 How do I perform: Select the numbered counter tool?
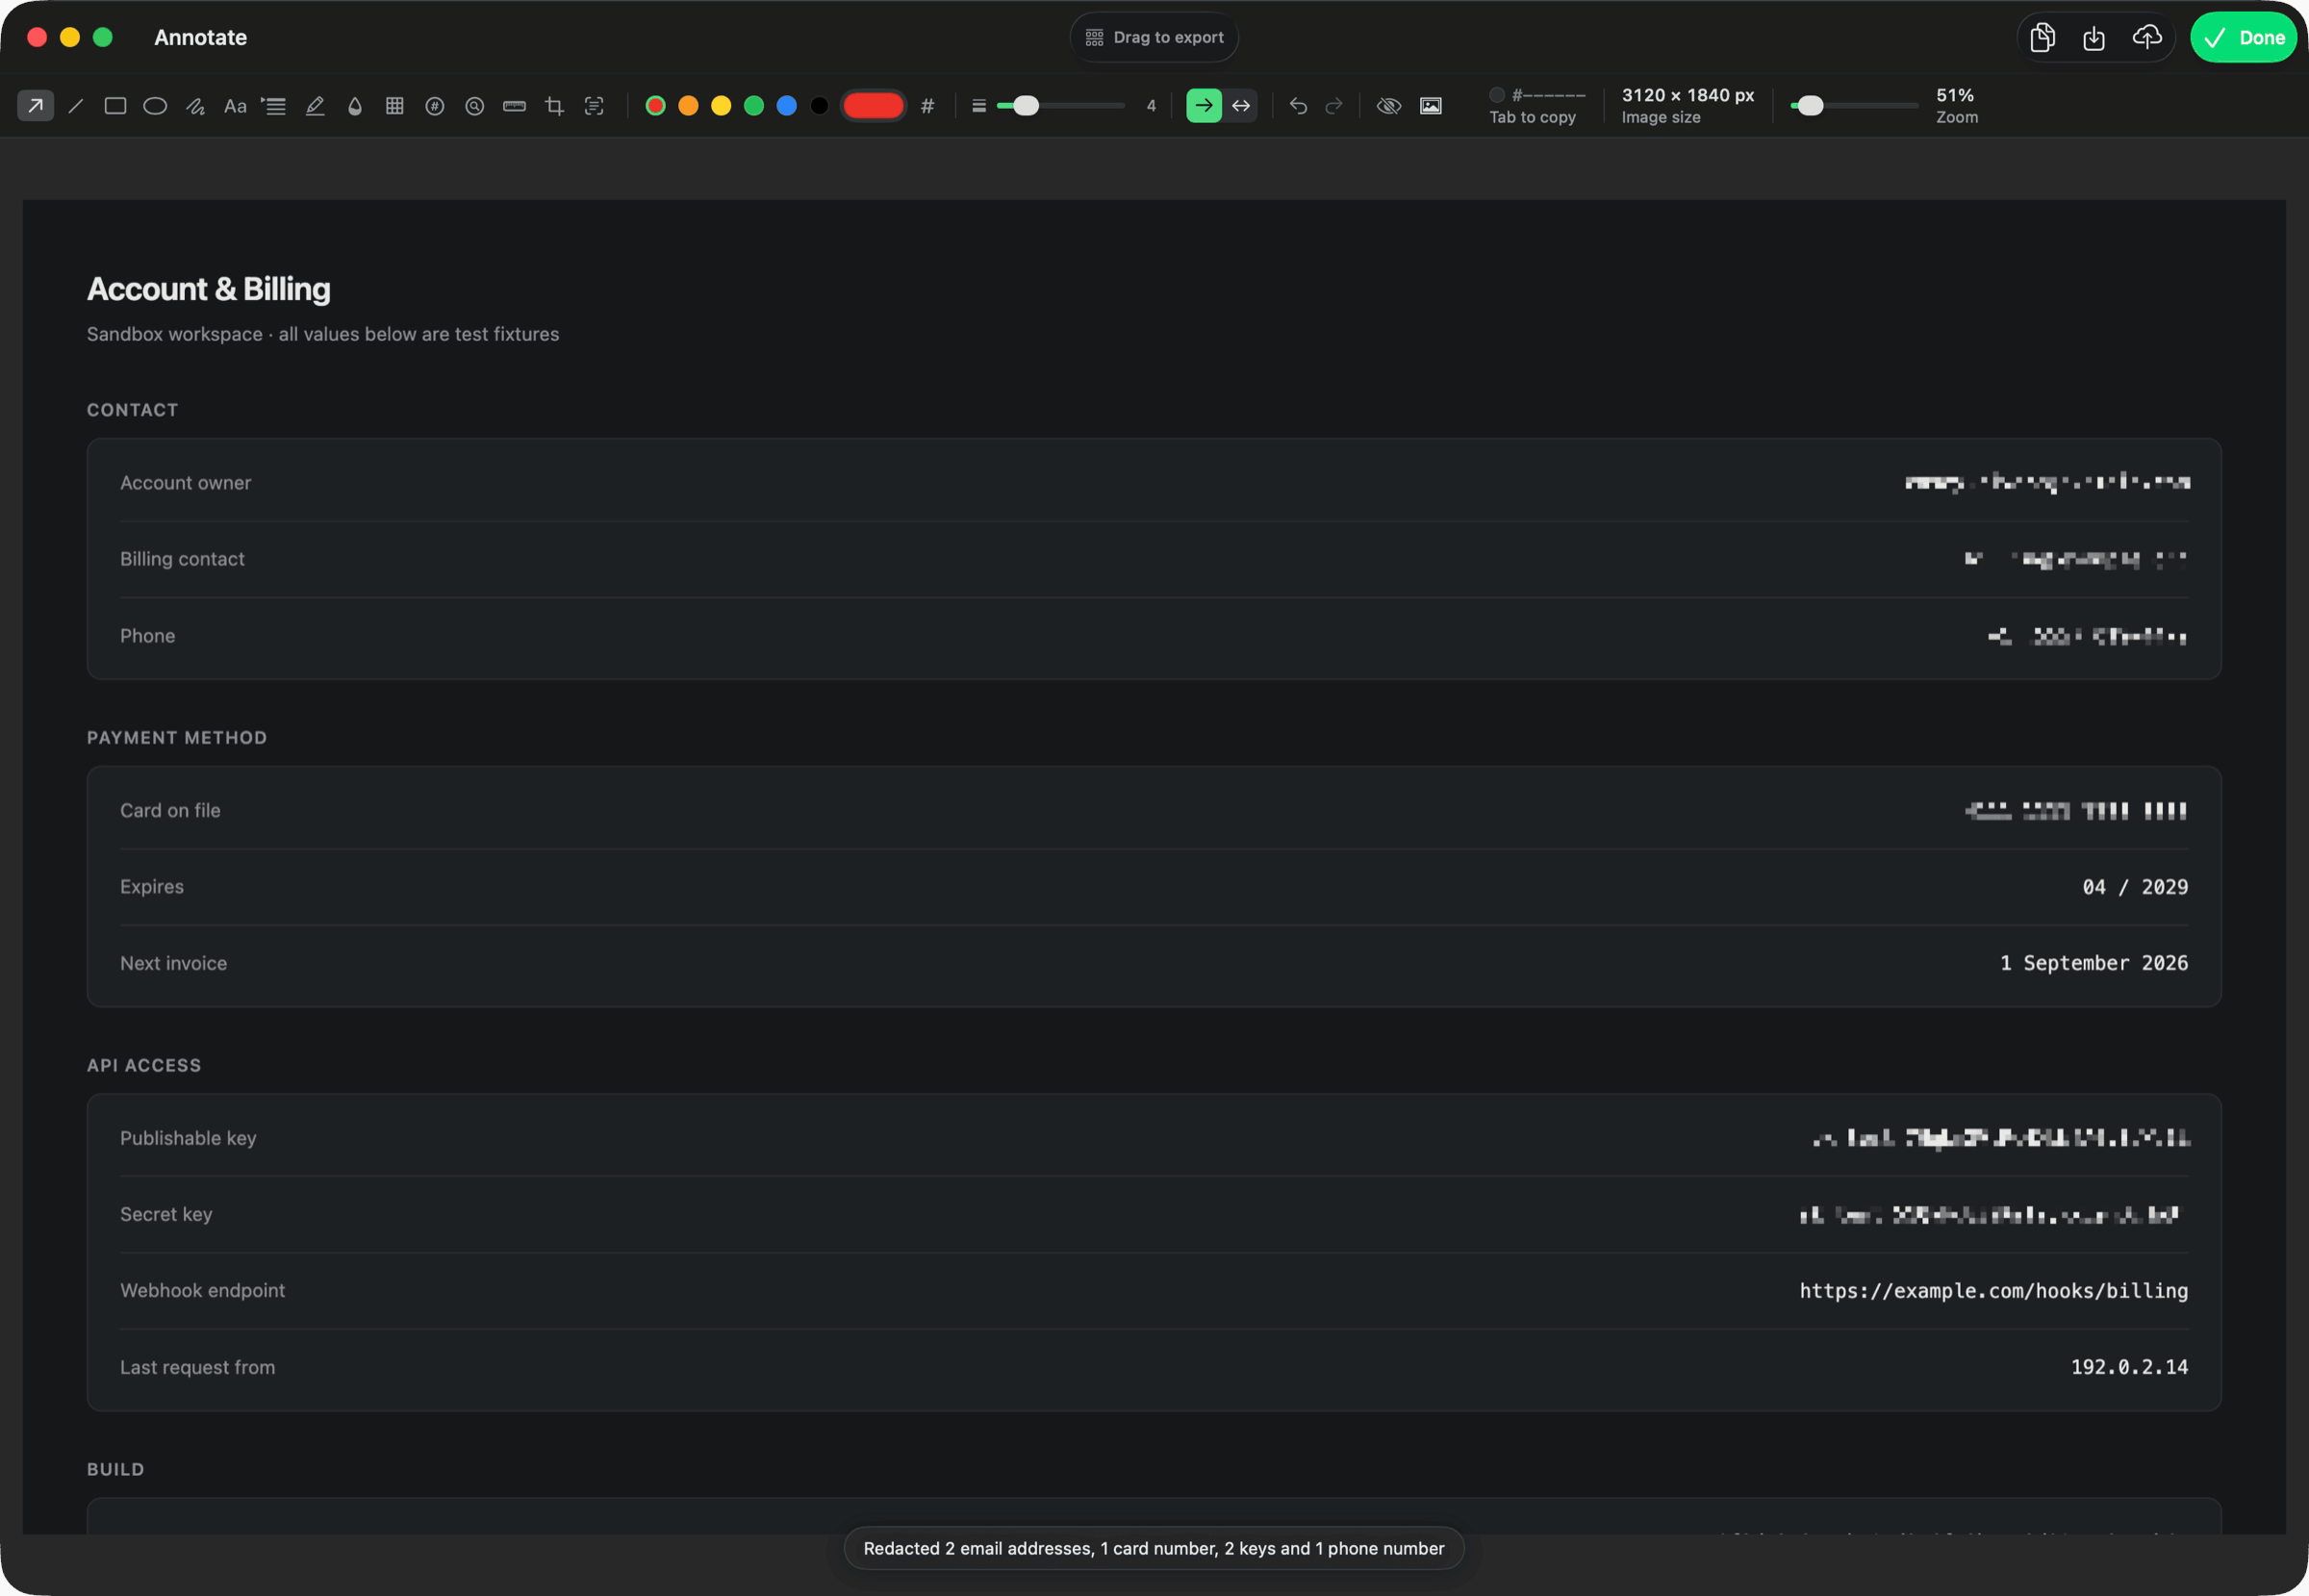435,105
